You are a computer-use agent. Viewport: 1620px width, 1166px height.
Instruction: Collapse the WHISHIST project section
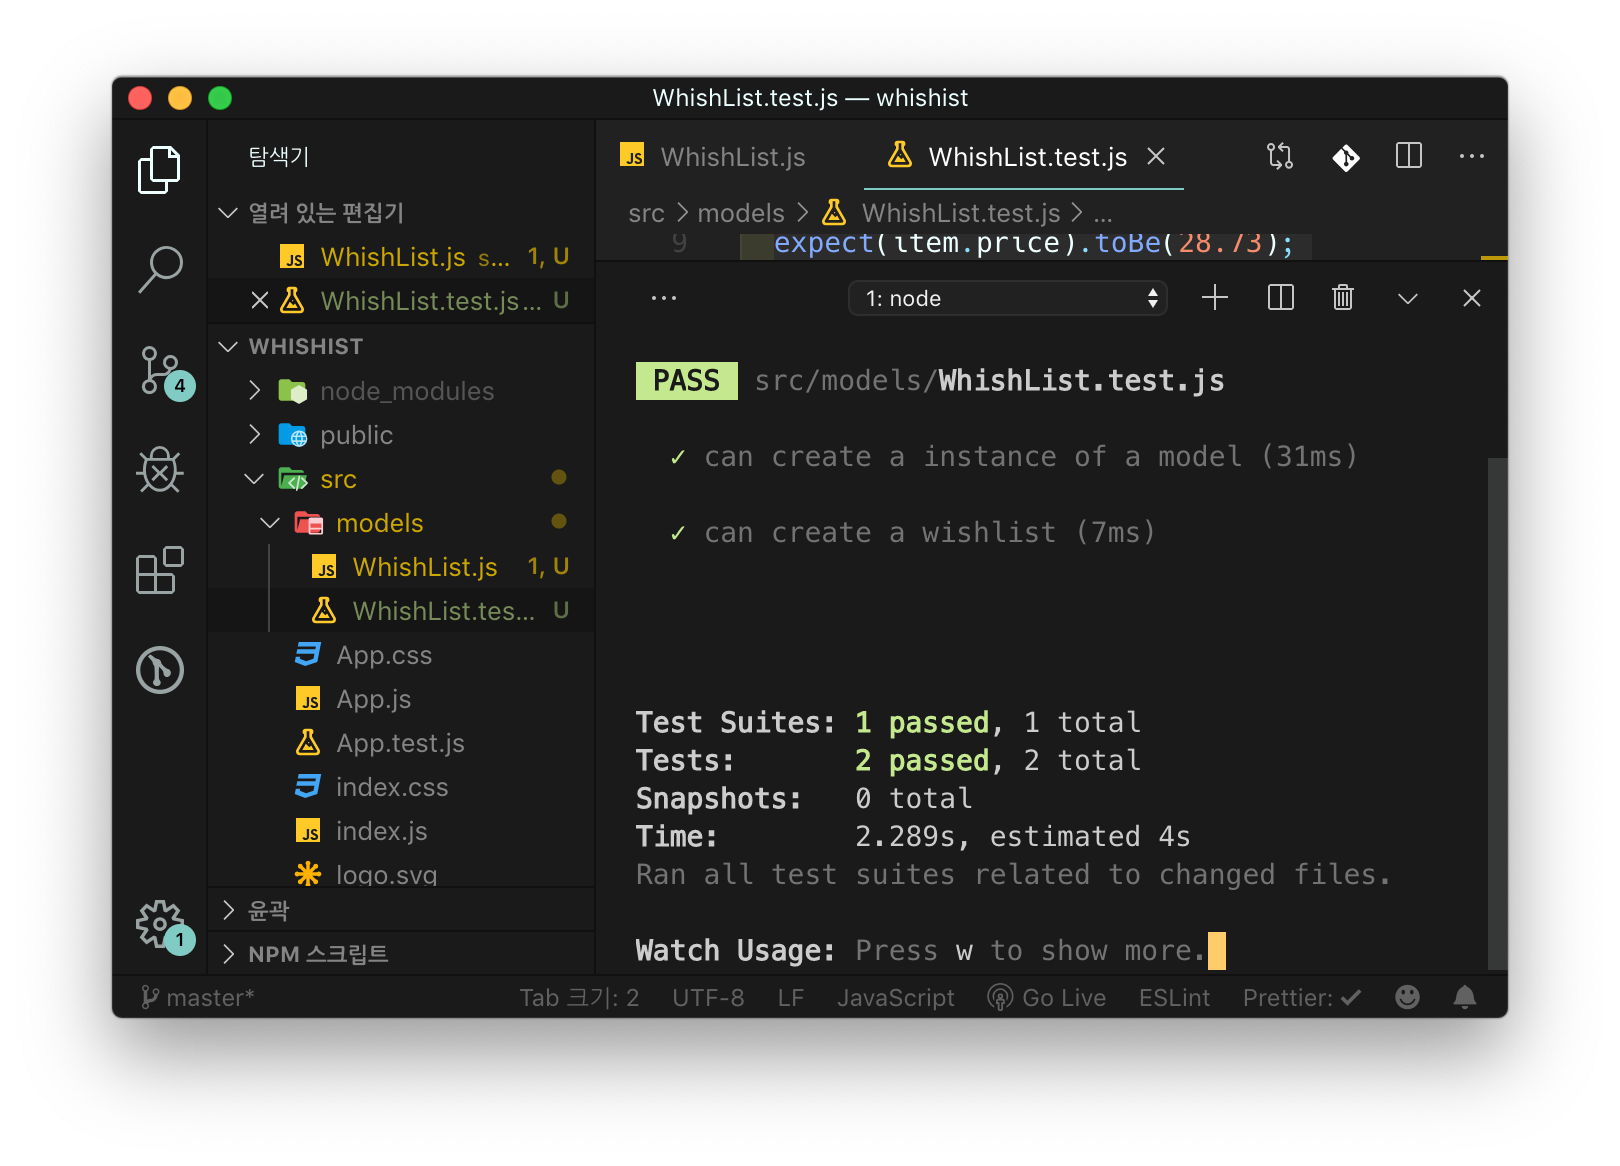[400, 346]
